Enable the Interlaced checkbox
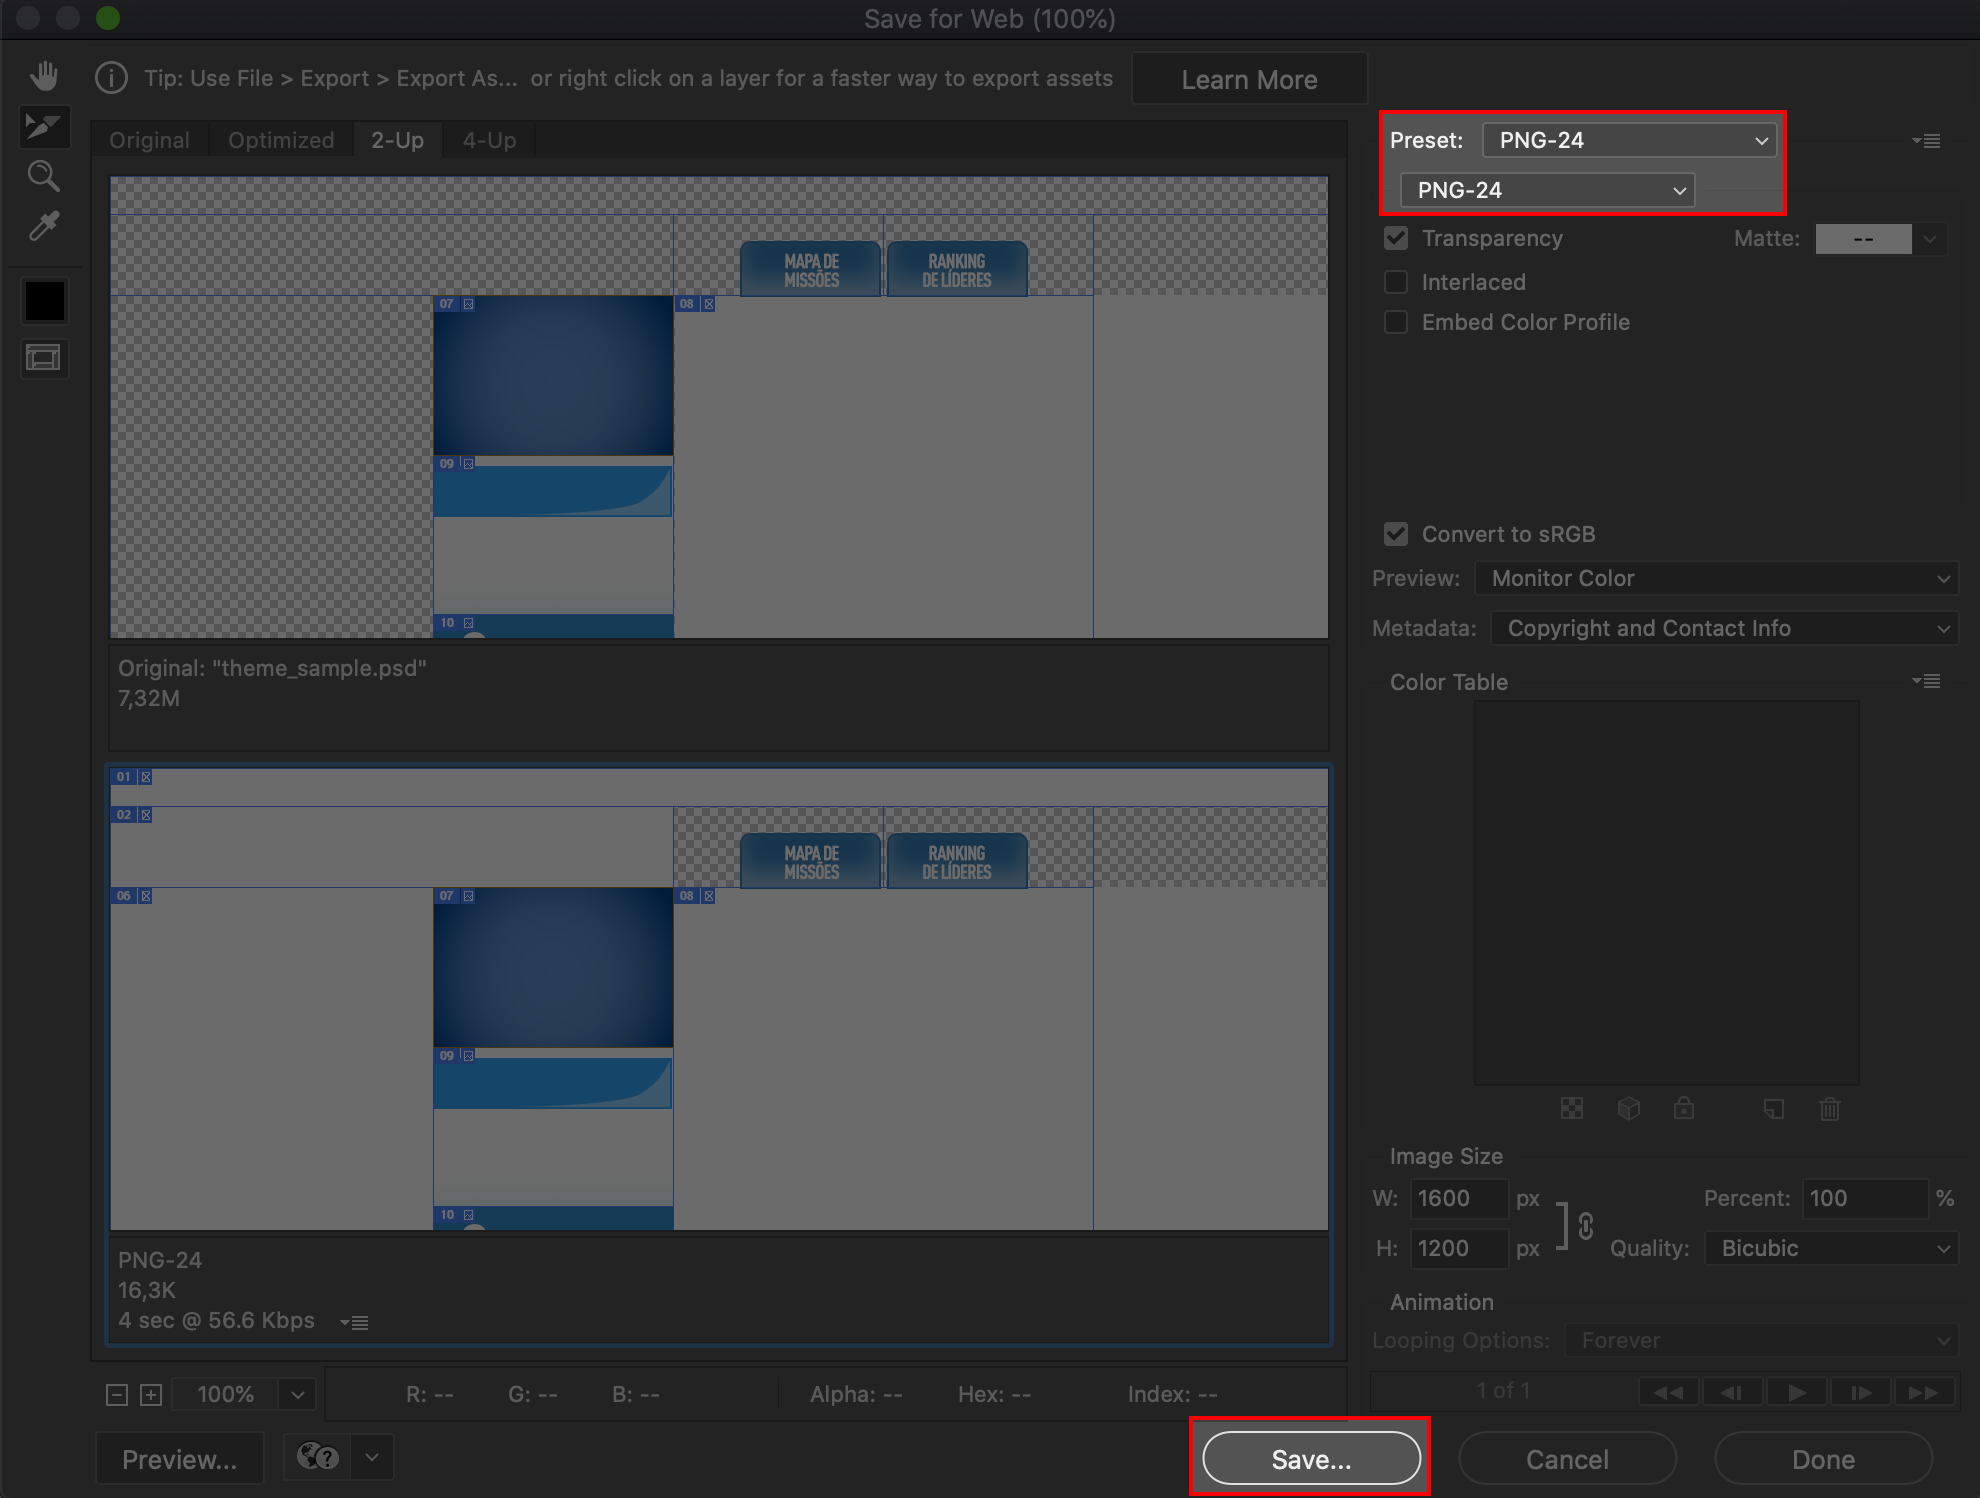Image resolution: width=1980 pixels, height=1498 pixels. [1396, 282]
